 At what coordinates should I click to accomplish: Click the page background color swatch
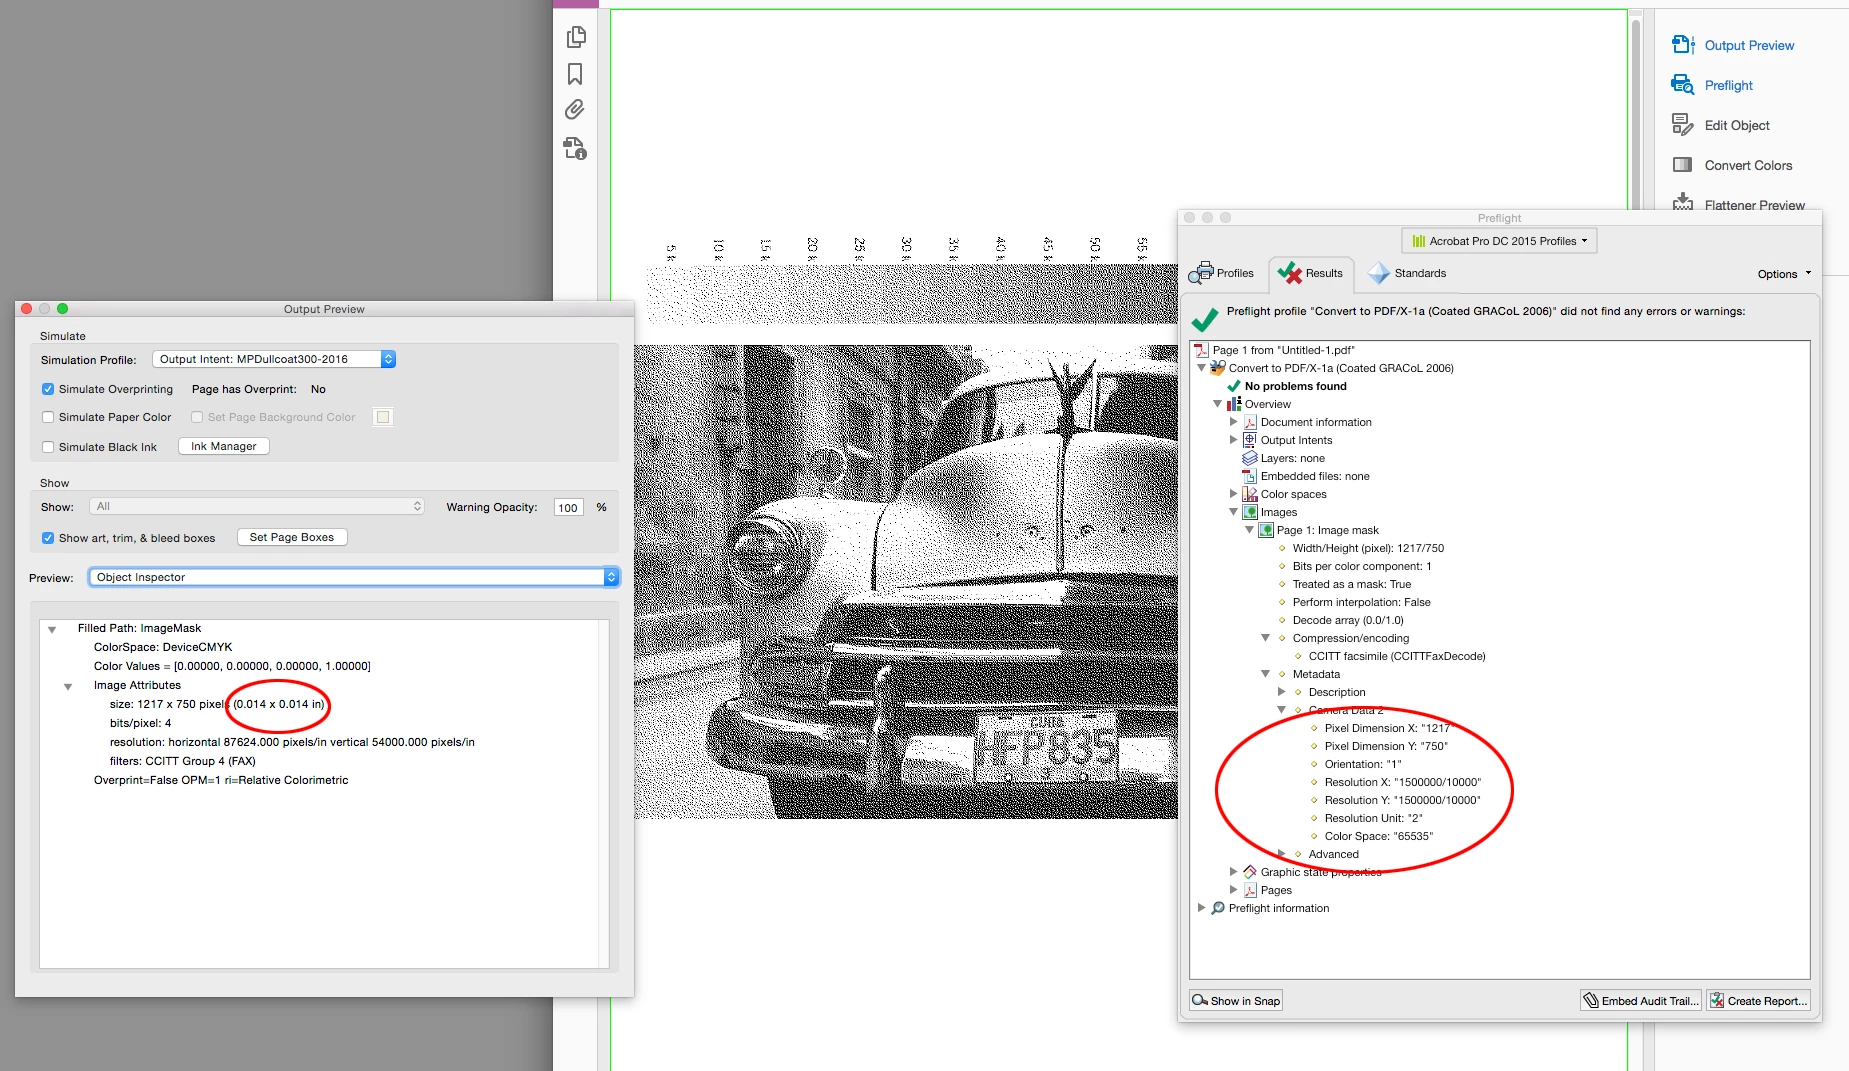[x=383, y=417]
